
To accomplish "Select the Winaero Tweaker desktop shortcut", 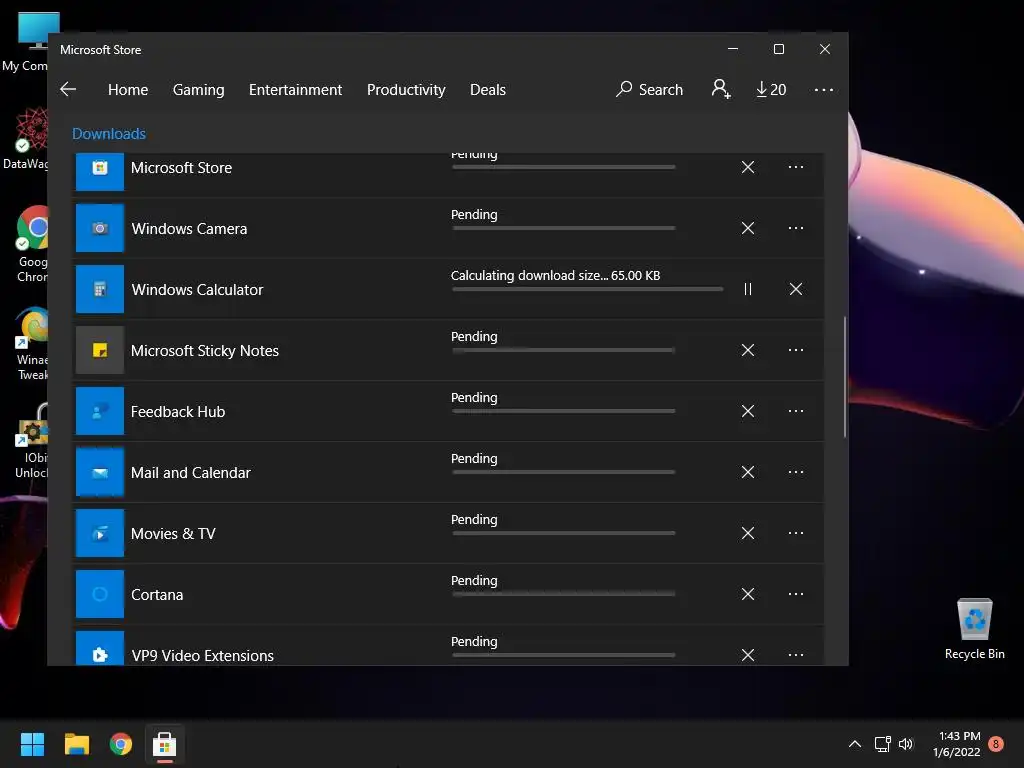I will [30, 344].
